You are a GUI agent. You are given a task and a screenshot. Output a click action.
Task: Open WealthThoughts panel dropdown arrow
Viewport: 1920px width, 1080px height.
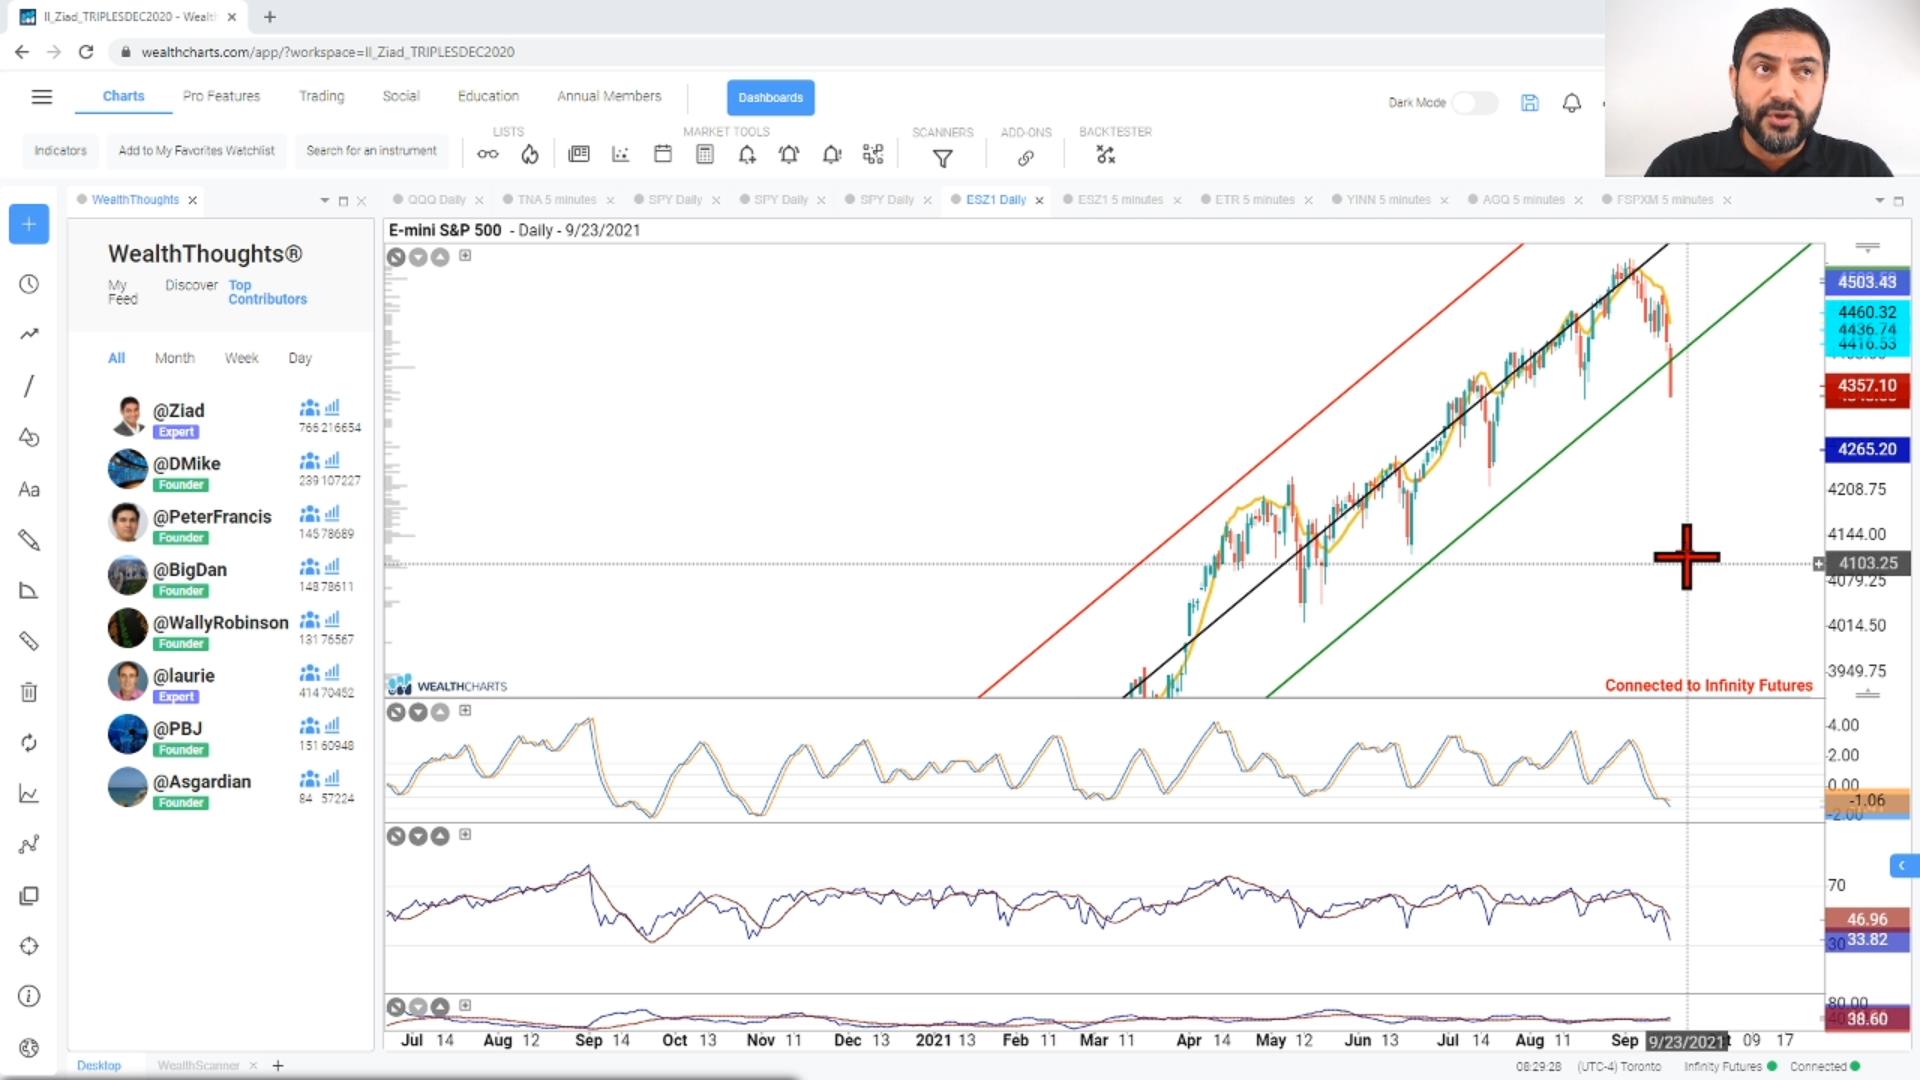pos(324,201)
